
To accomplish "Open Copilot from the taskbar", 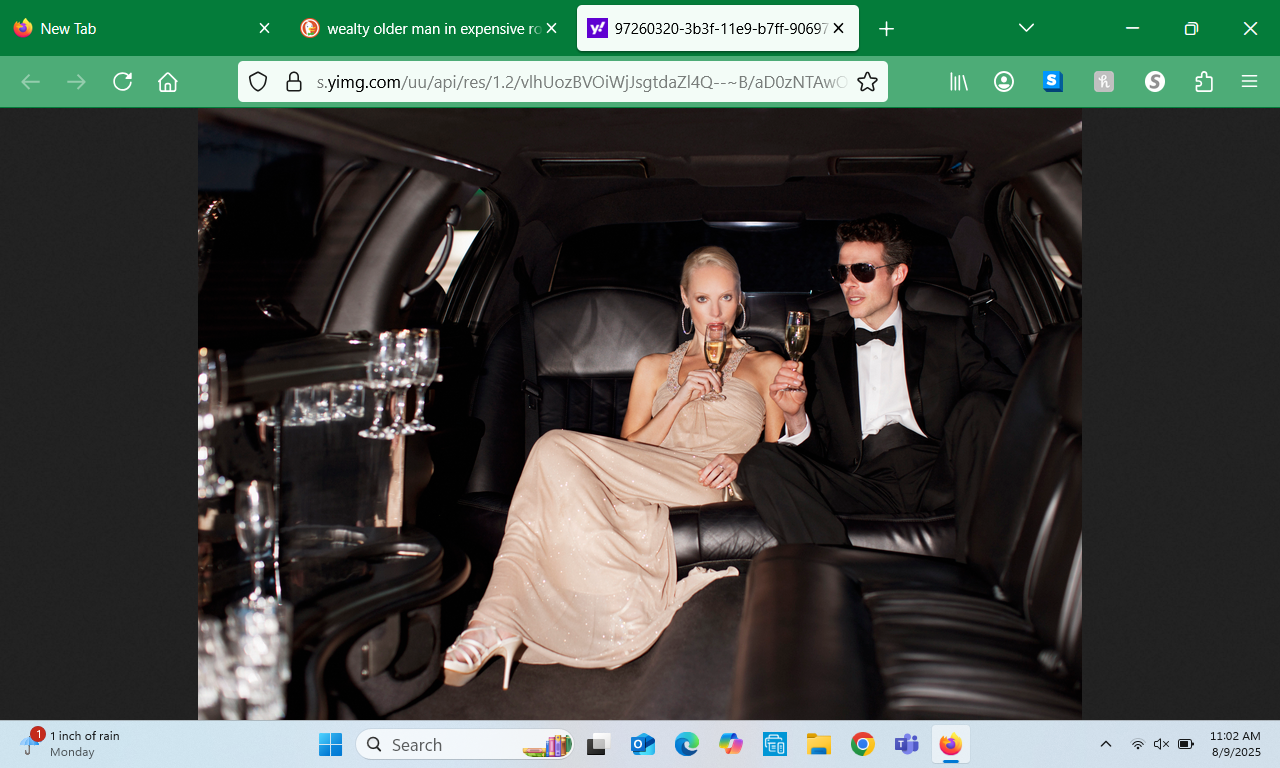I will (731, 745).
